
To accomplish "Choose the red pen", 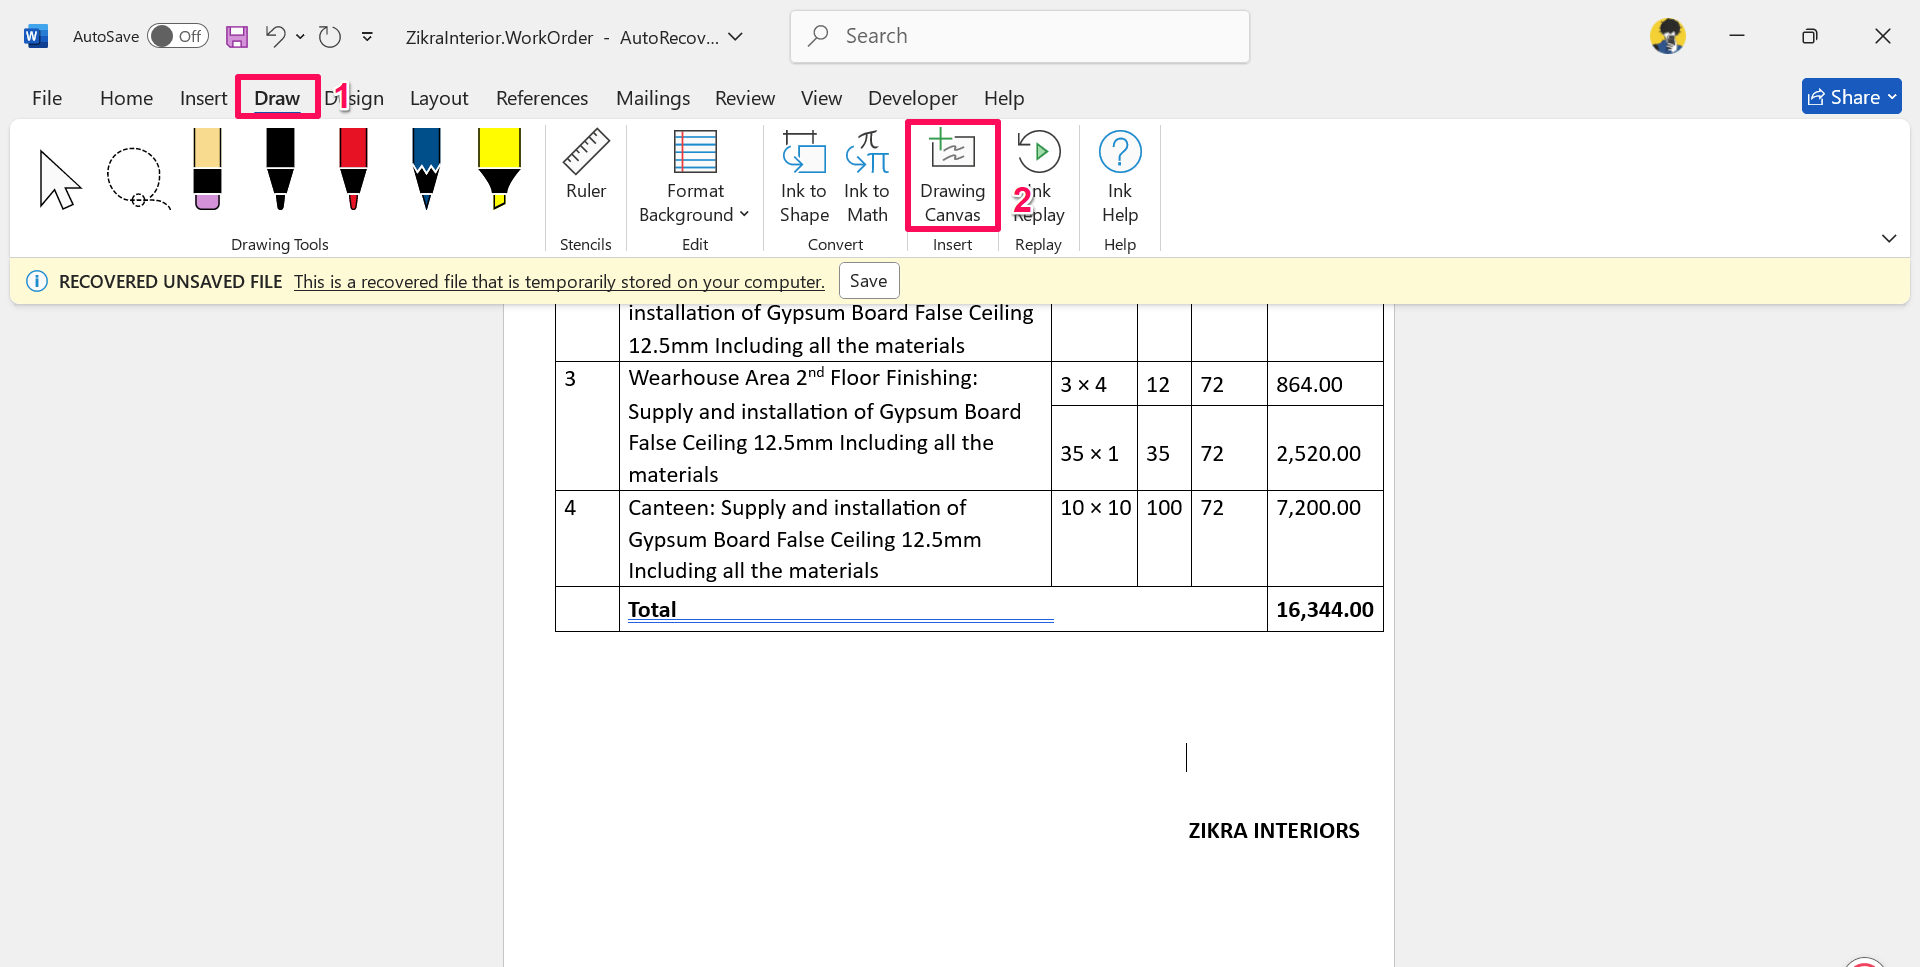I will coord(353,169).
